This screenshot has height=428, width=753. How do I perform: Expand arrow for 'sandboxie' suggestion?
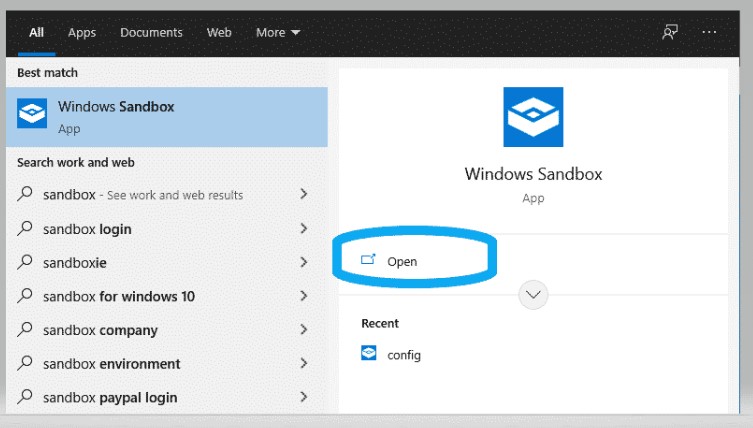304,262
